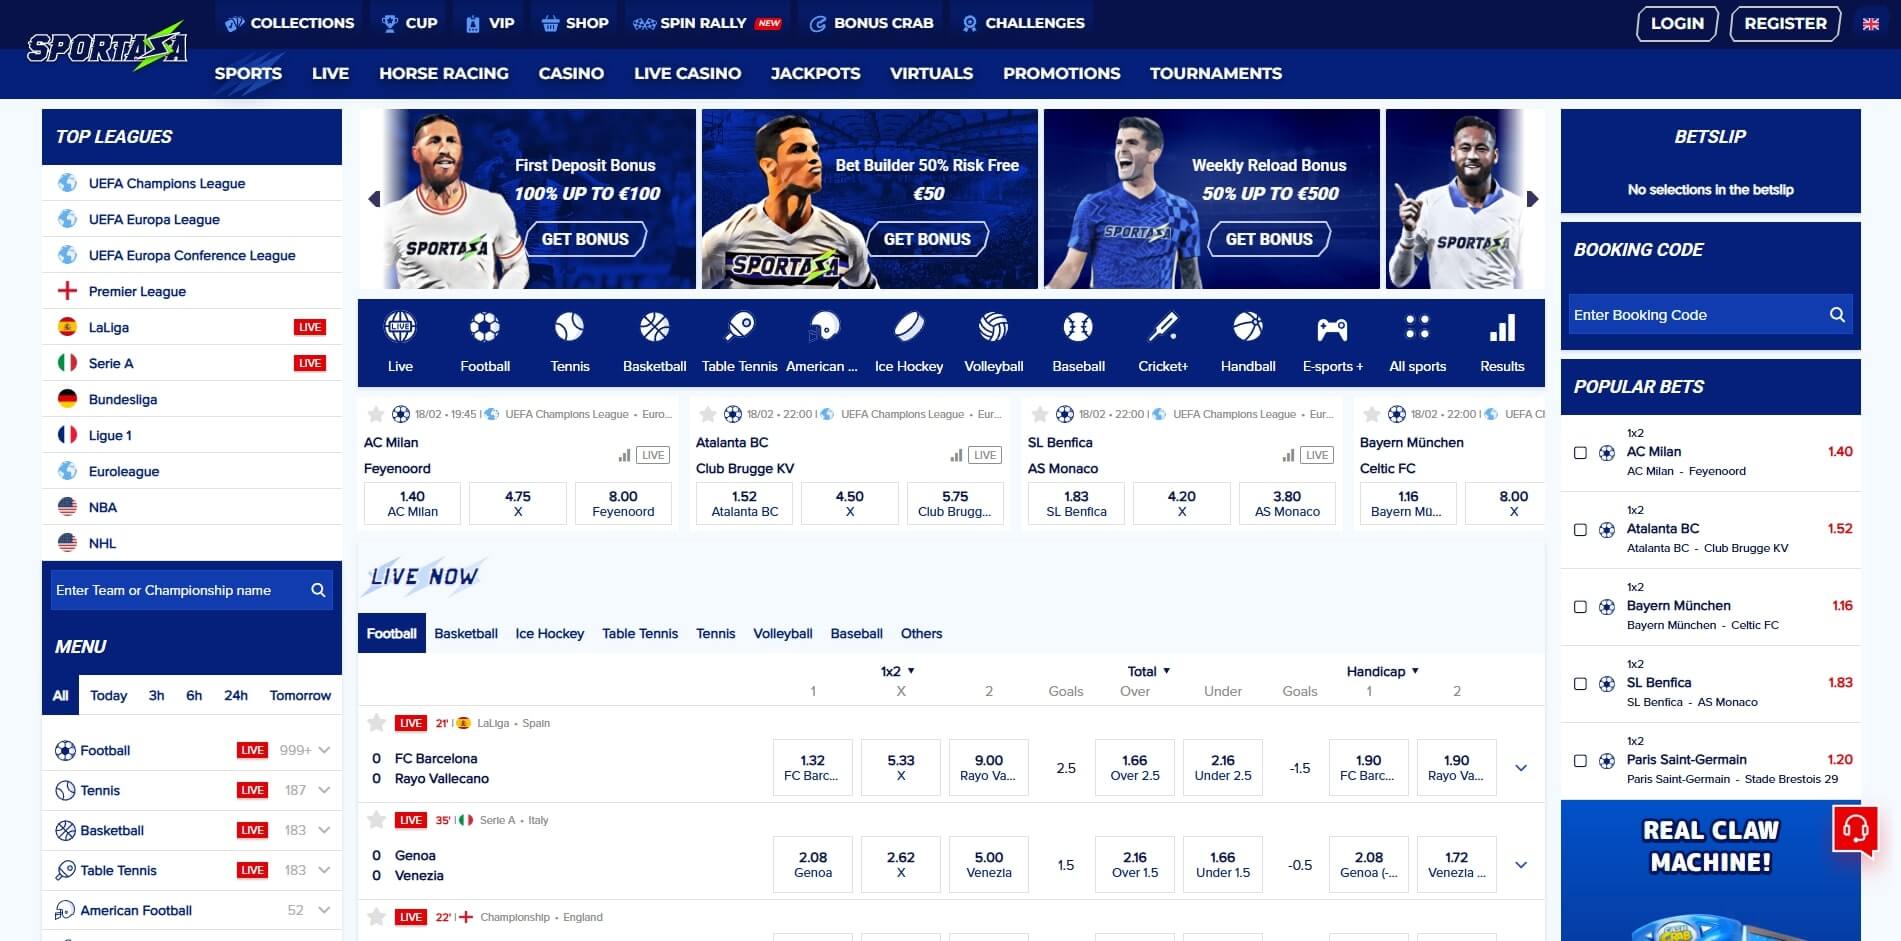Image resolution: width=1901 pixels, height=941 pixels.
Task: Open E-sports category icon
Action: point(1332,328)
